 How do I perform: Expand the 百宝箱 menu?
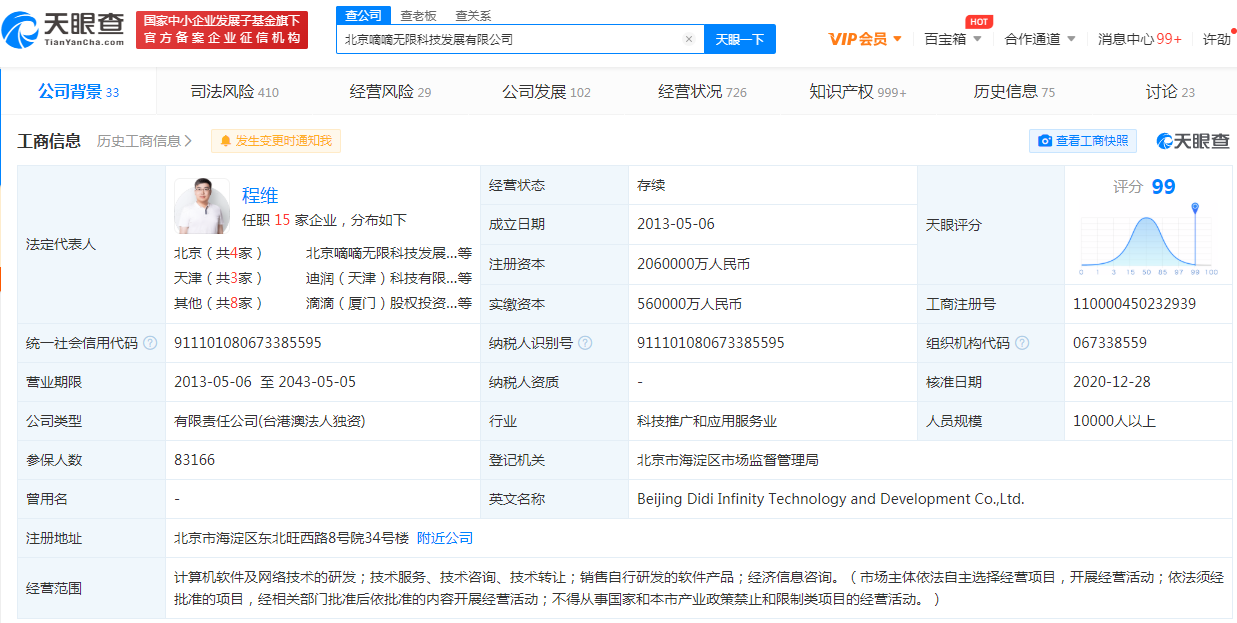coord(952,39)
